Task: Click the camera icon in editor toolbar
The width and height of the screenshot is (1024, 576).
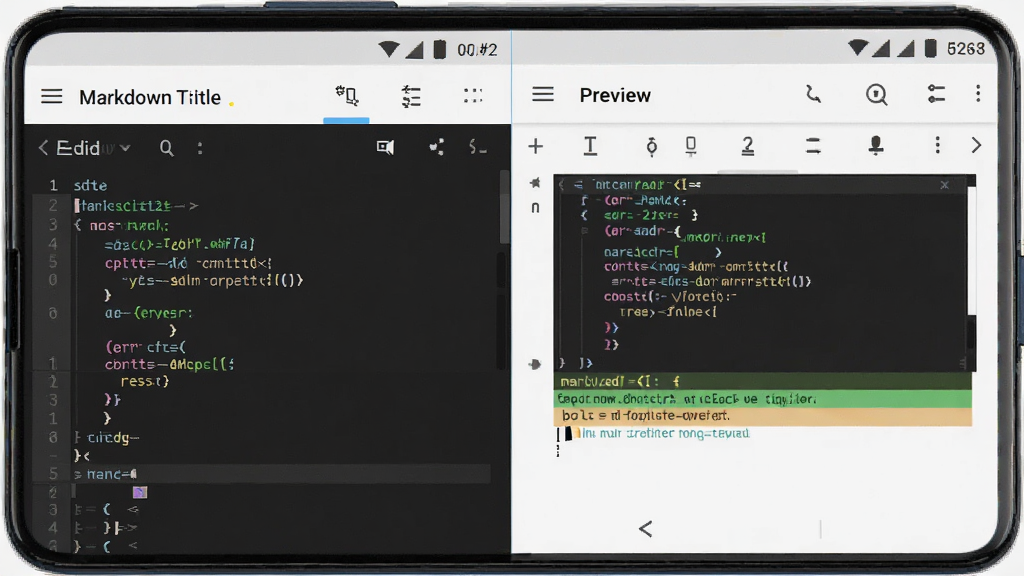Action: coord(385,148)
